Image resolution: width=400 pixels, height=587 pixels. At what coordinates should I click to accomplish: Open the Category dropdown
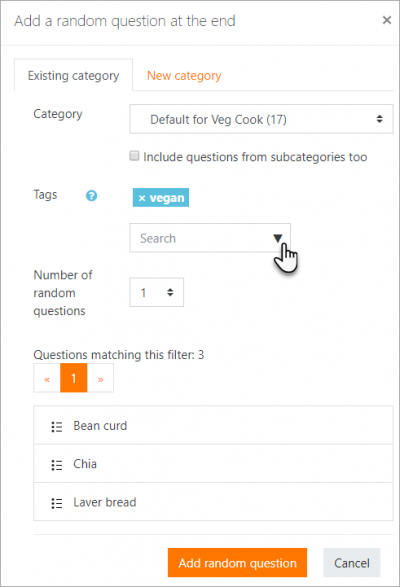point(261,119)
